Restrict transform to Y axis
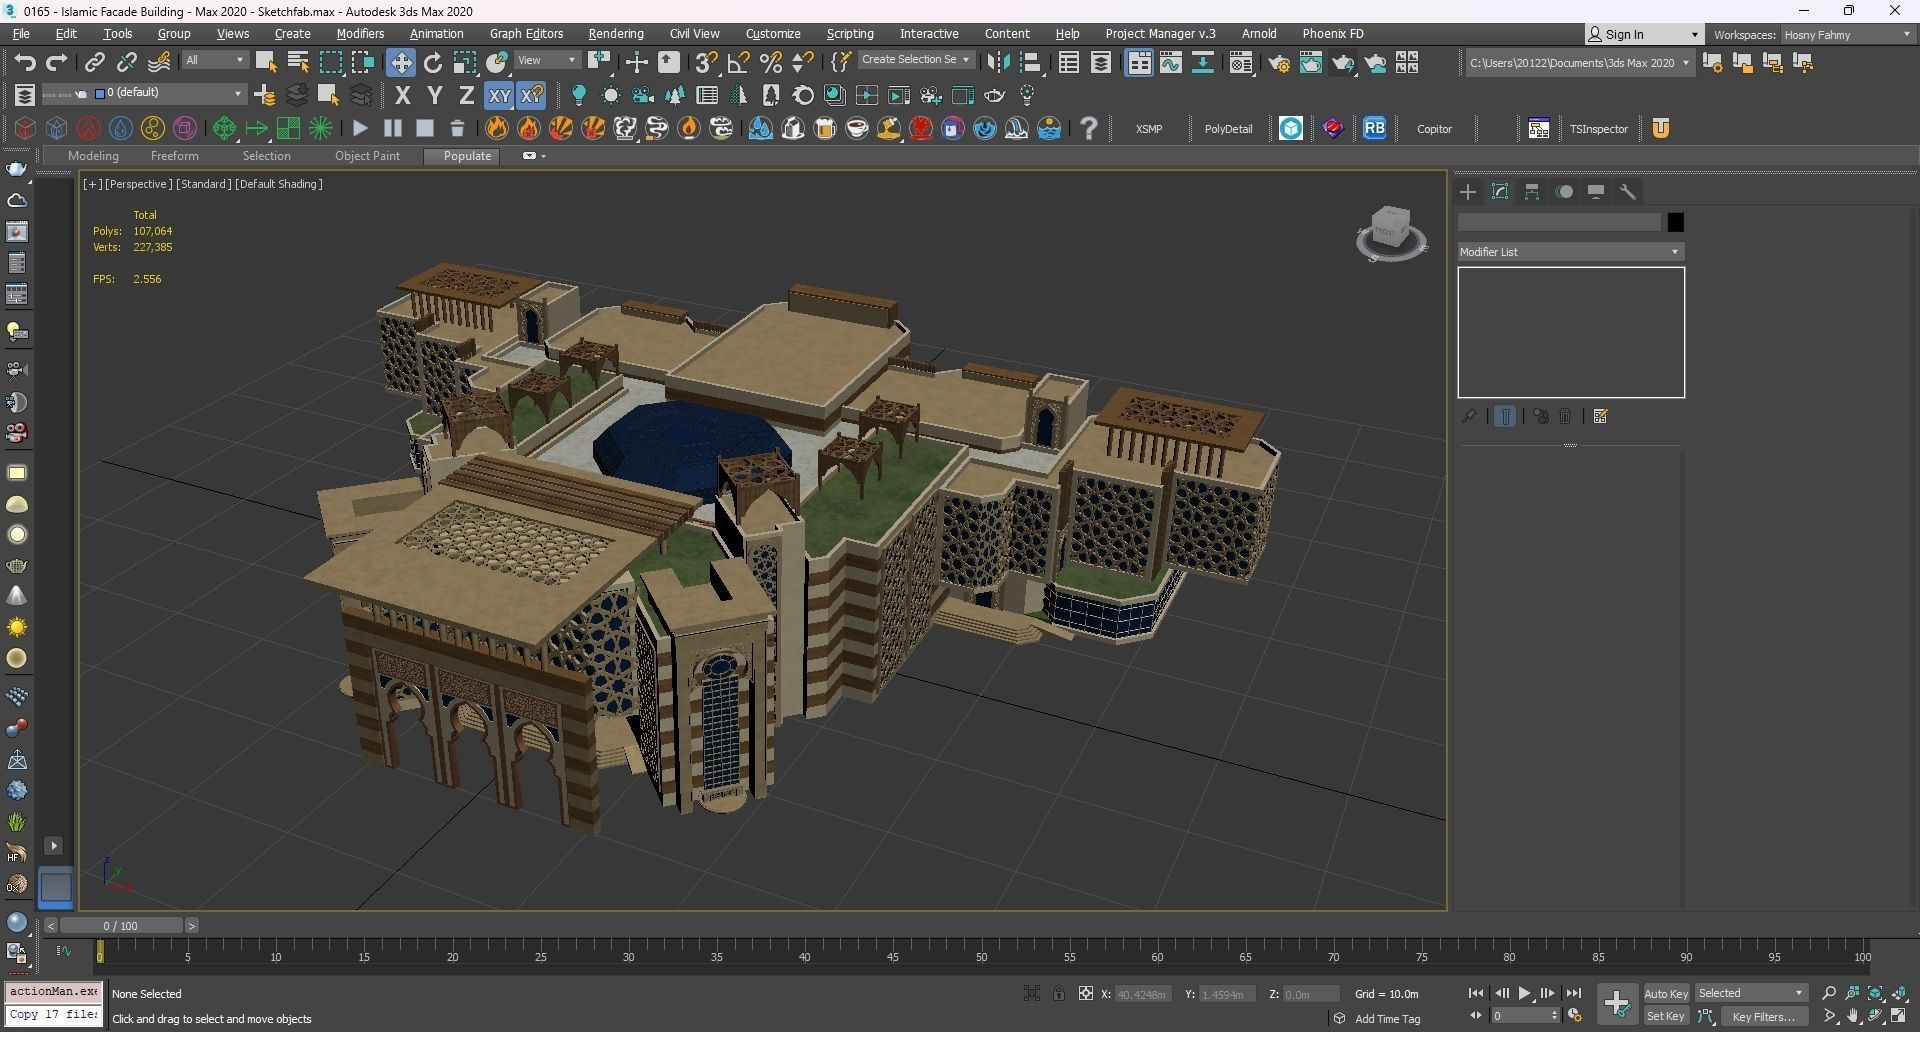 pos(435,96)
